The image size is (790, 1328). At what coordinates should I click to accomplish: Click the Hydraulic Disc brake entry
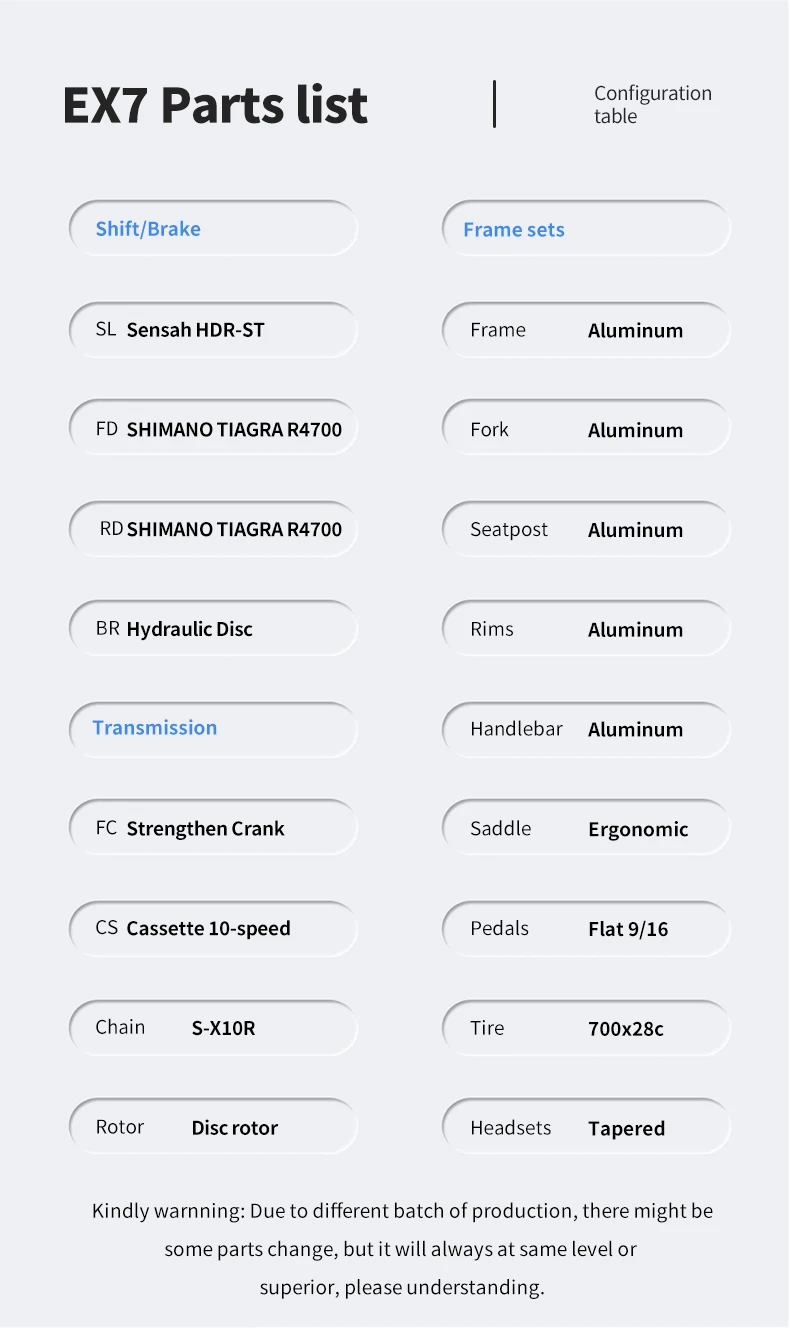(x=213, y=628)
